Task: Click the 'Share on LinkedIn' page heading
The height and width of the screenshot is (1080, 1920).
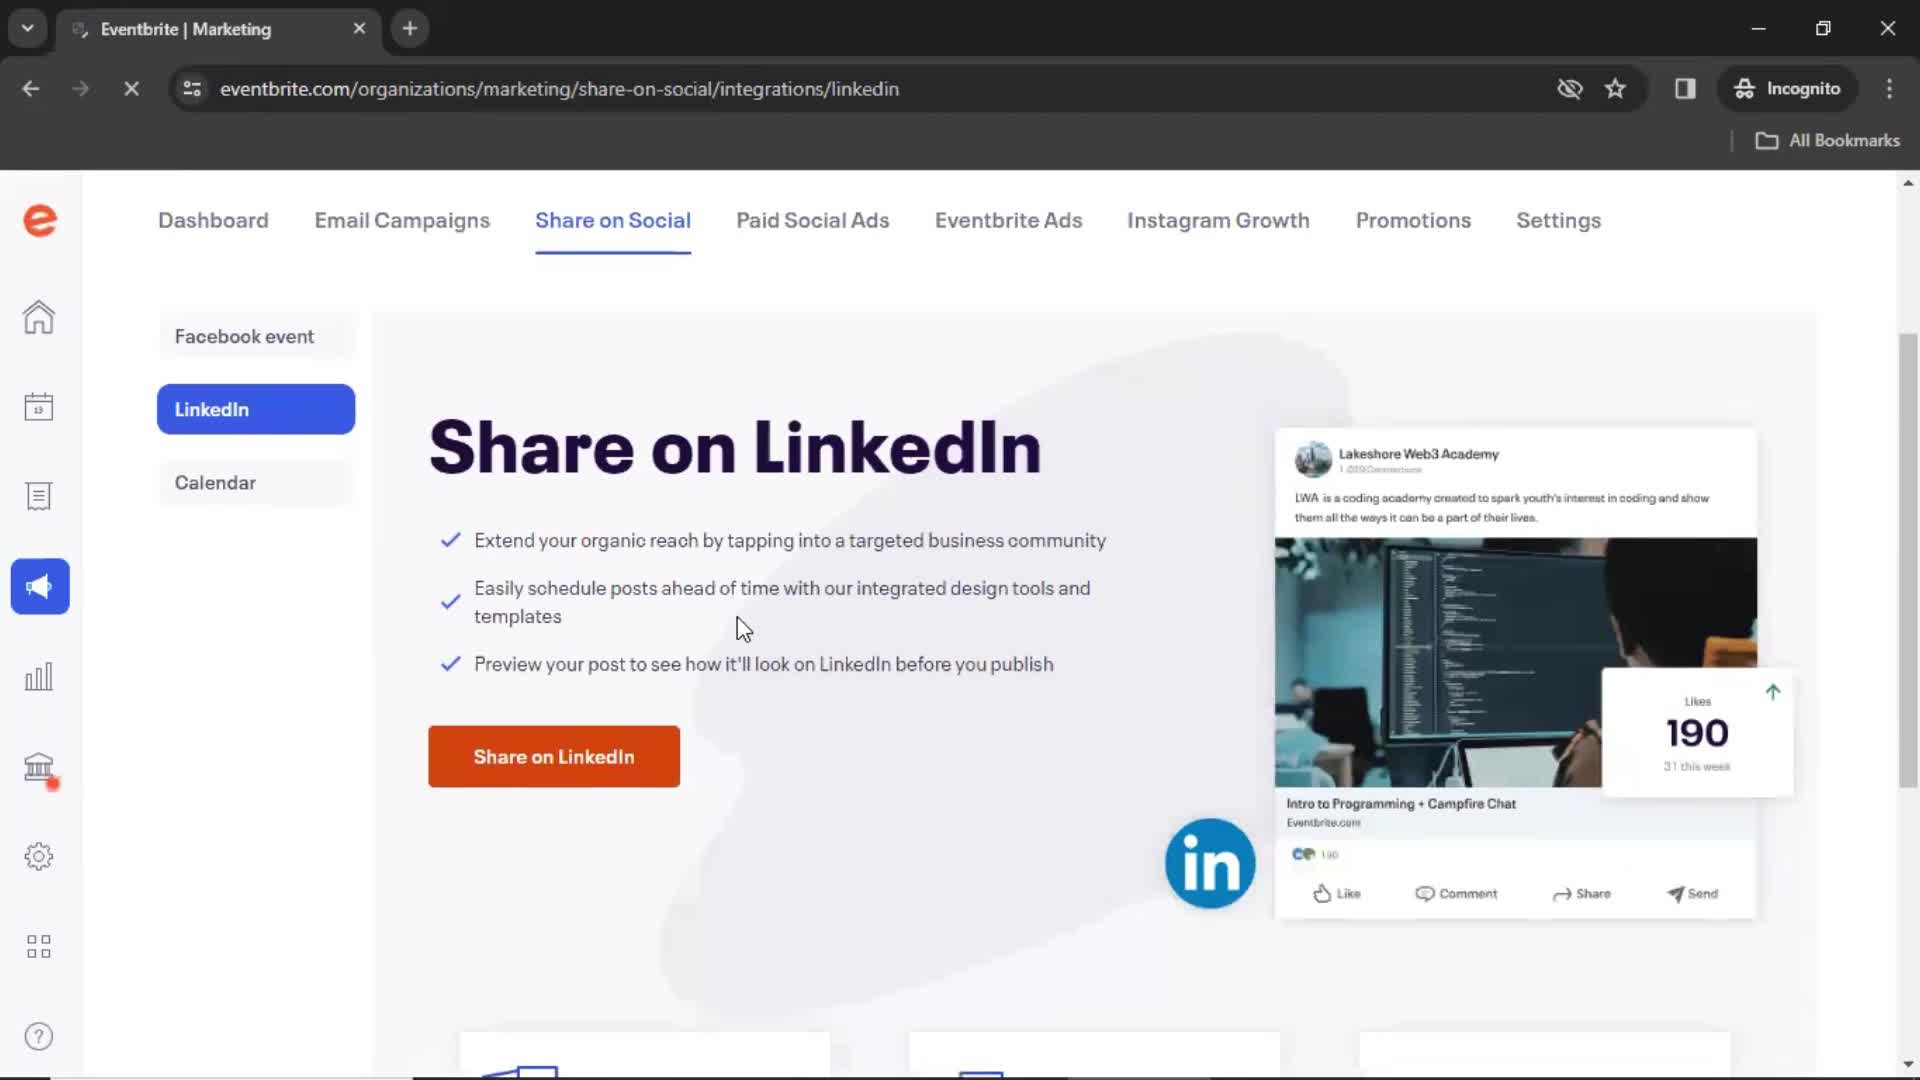Action: coord(735,447)
